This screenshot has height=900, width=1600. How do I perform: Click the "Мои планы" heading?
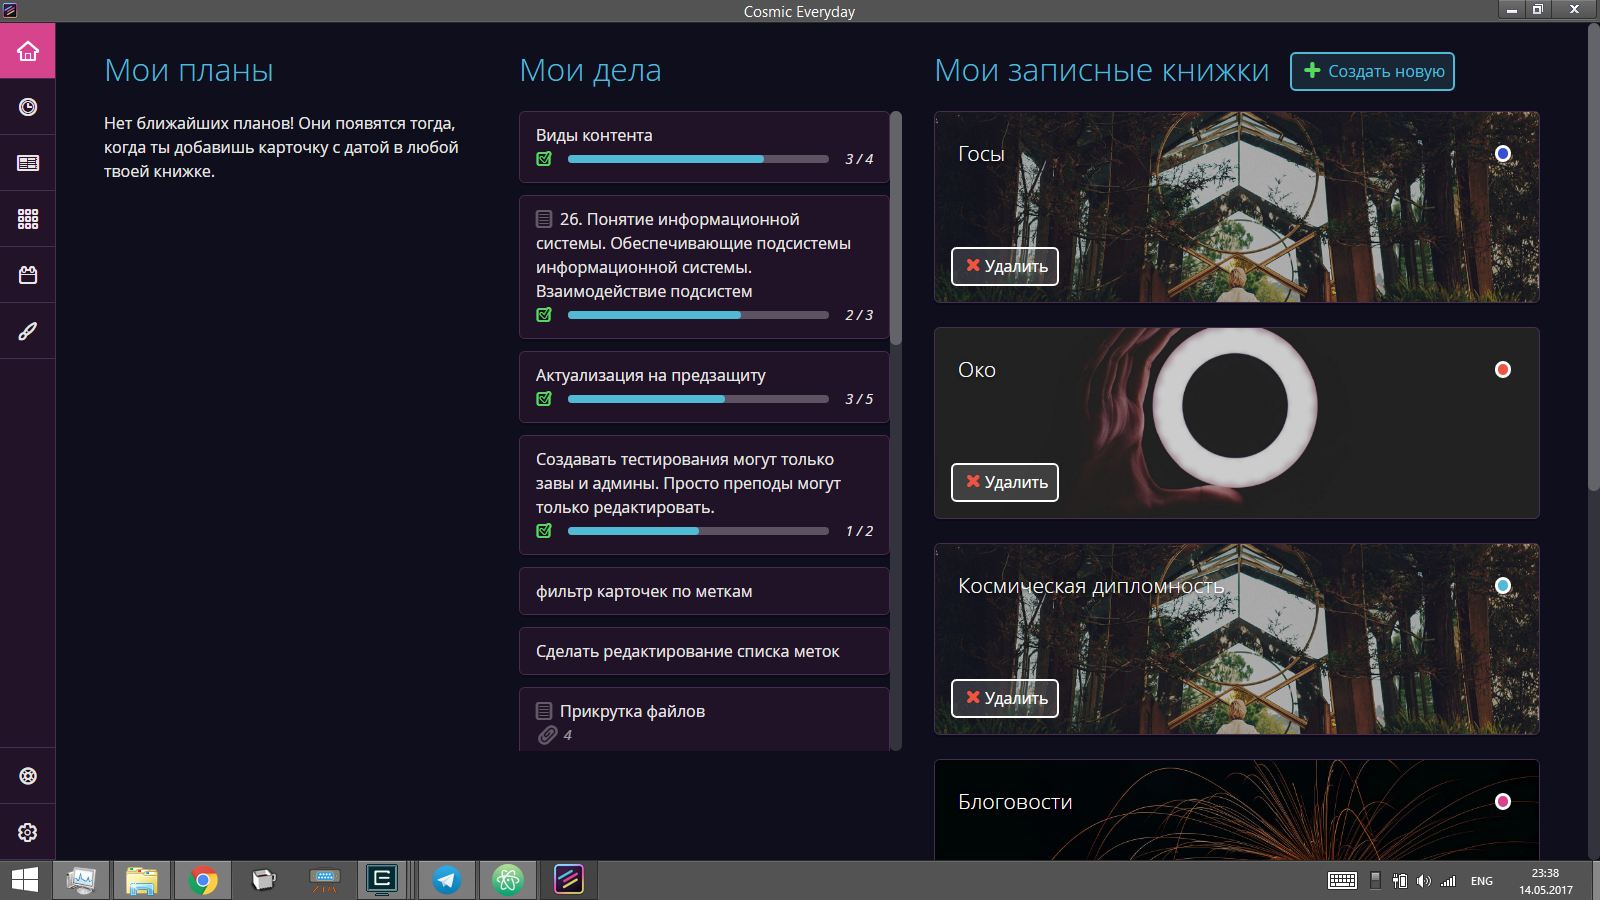pos(189,71)
